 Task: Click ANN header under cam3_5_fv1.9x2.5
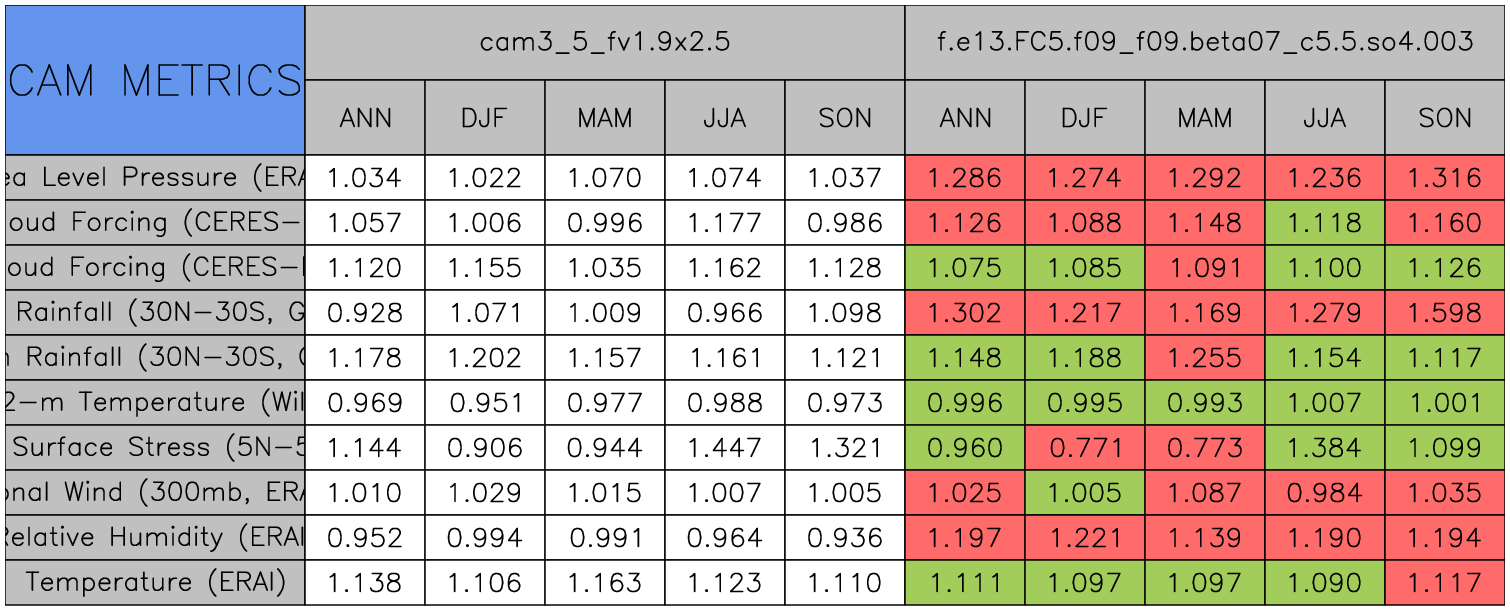pos(365,118)
